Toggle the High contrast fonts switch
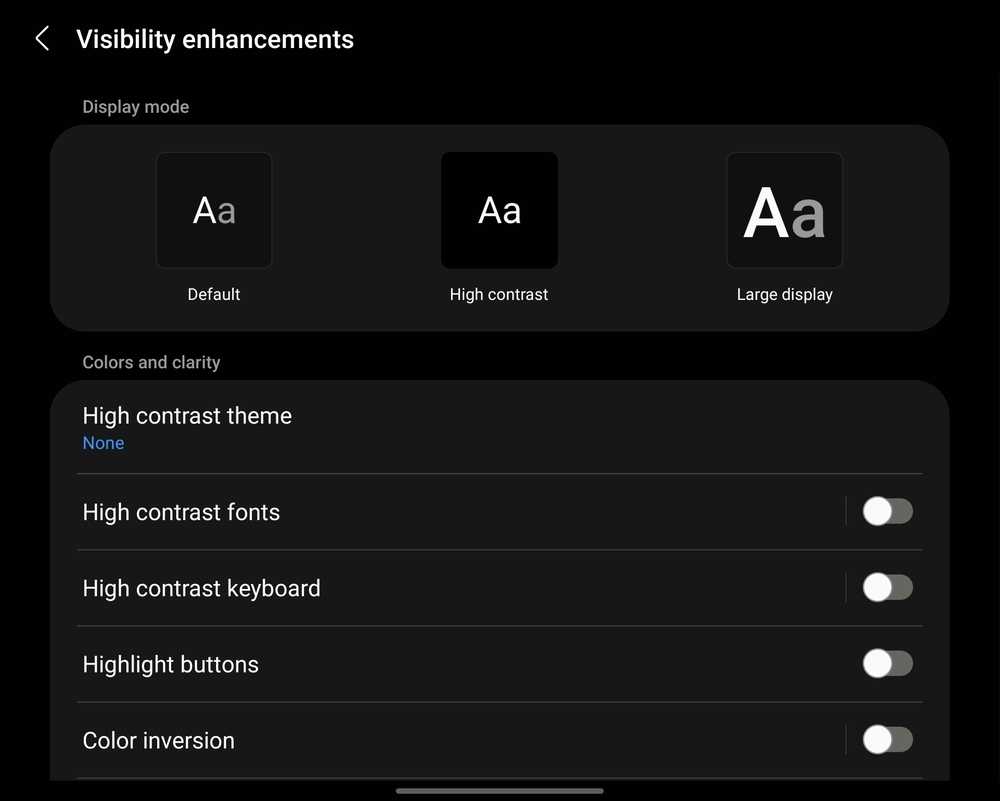Viewport: 1000px width, 801px height. pyautogui.click(x=887, y=512)
